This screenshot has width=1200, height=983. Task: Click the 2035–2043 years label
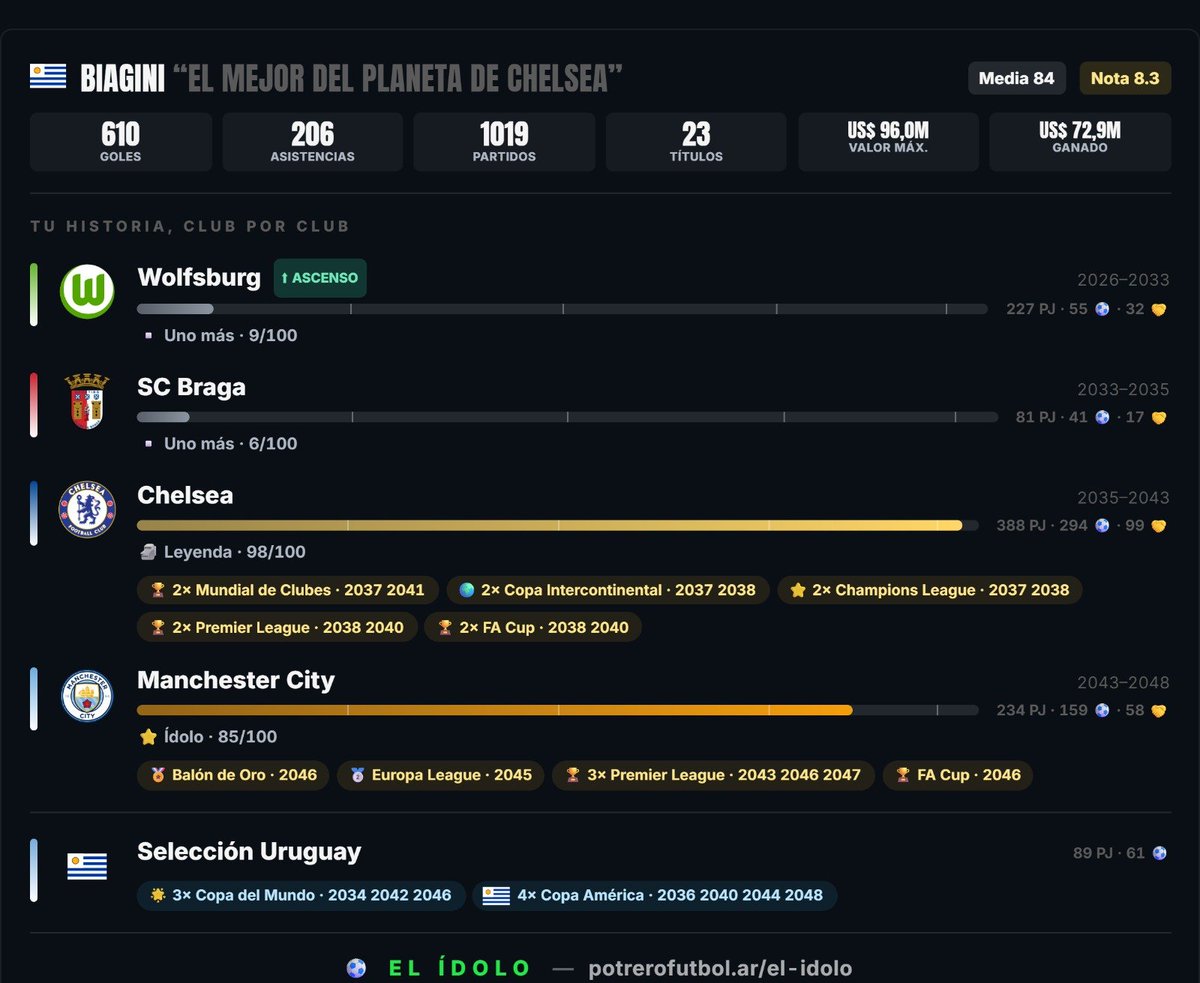[1123, 498]
